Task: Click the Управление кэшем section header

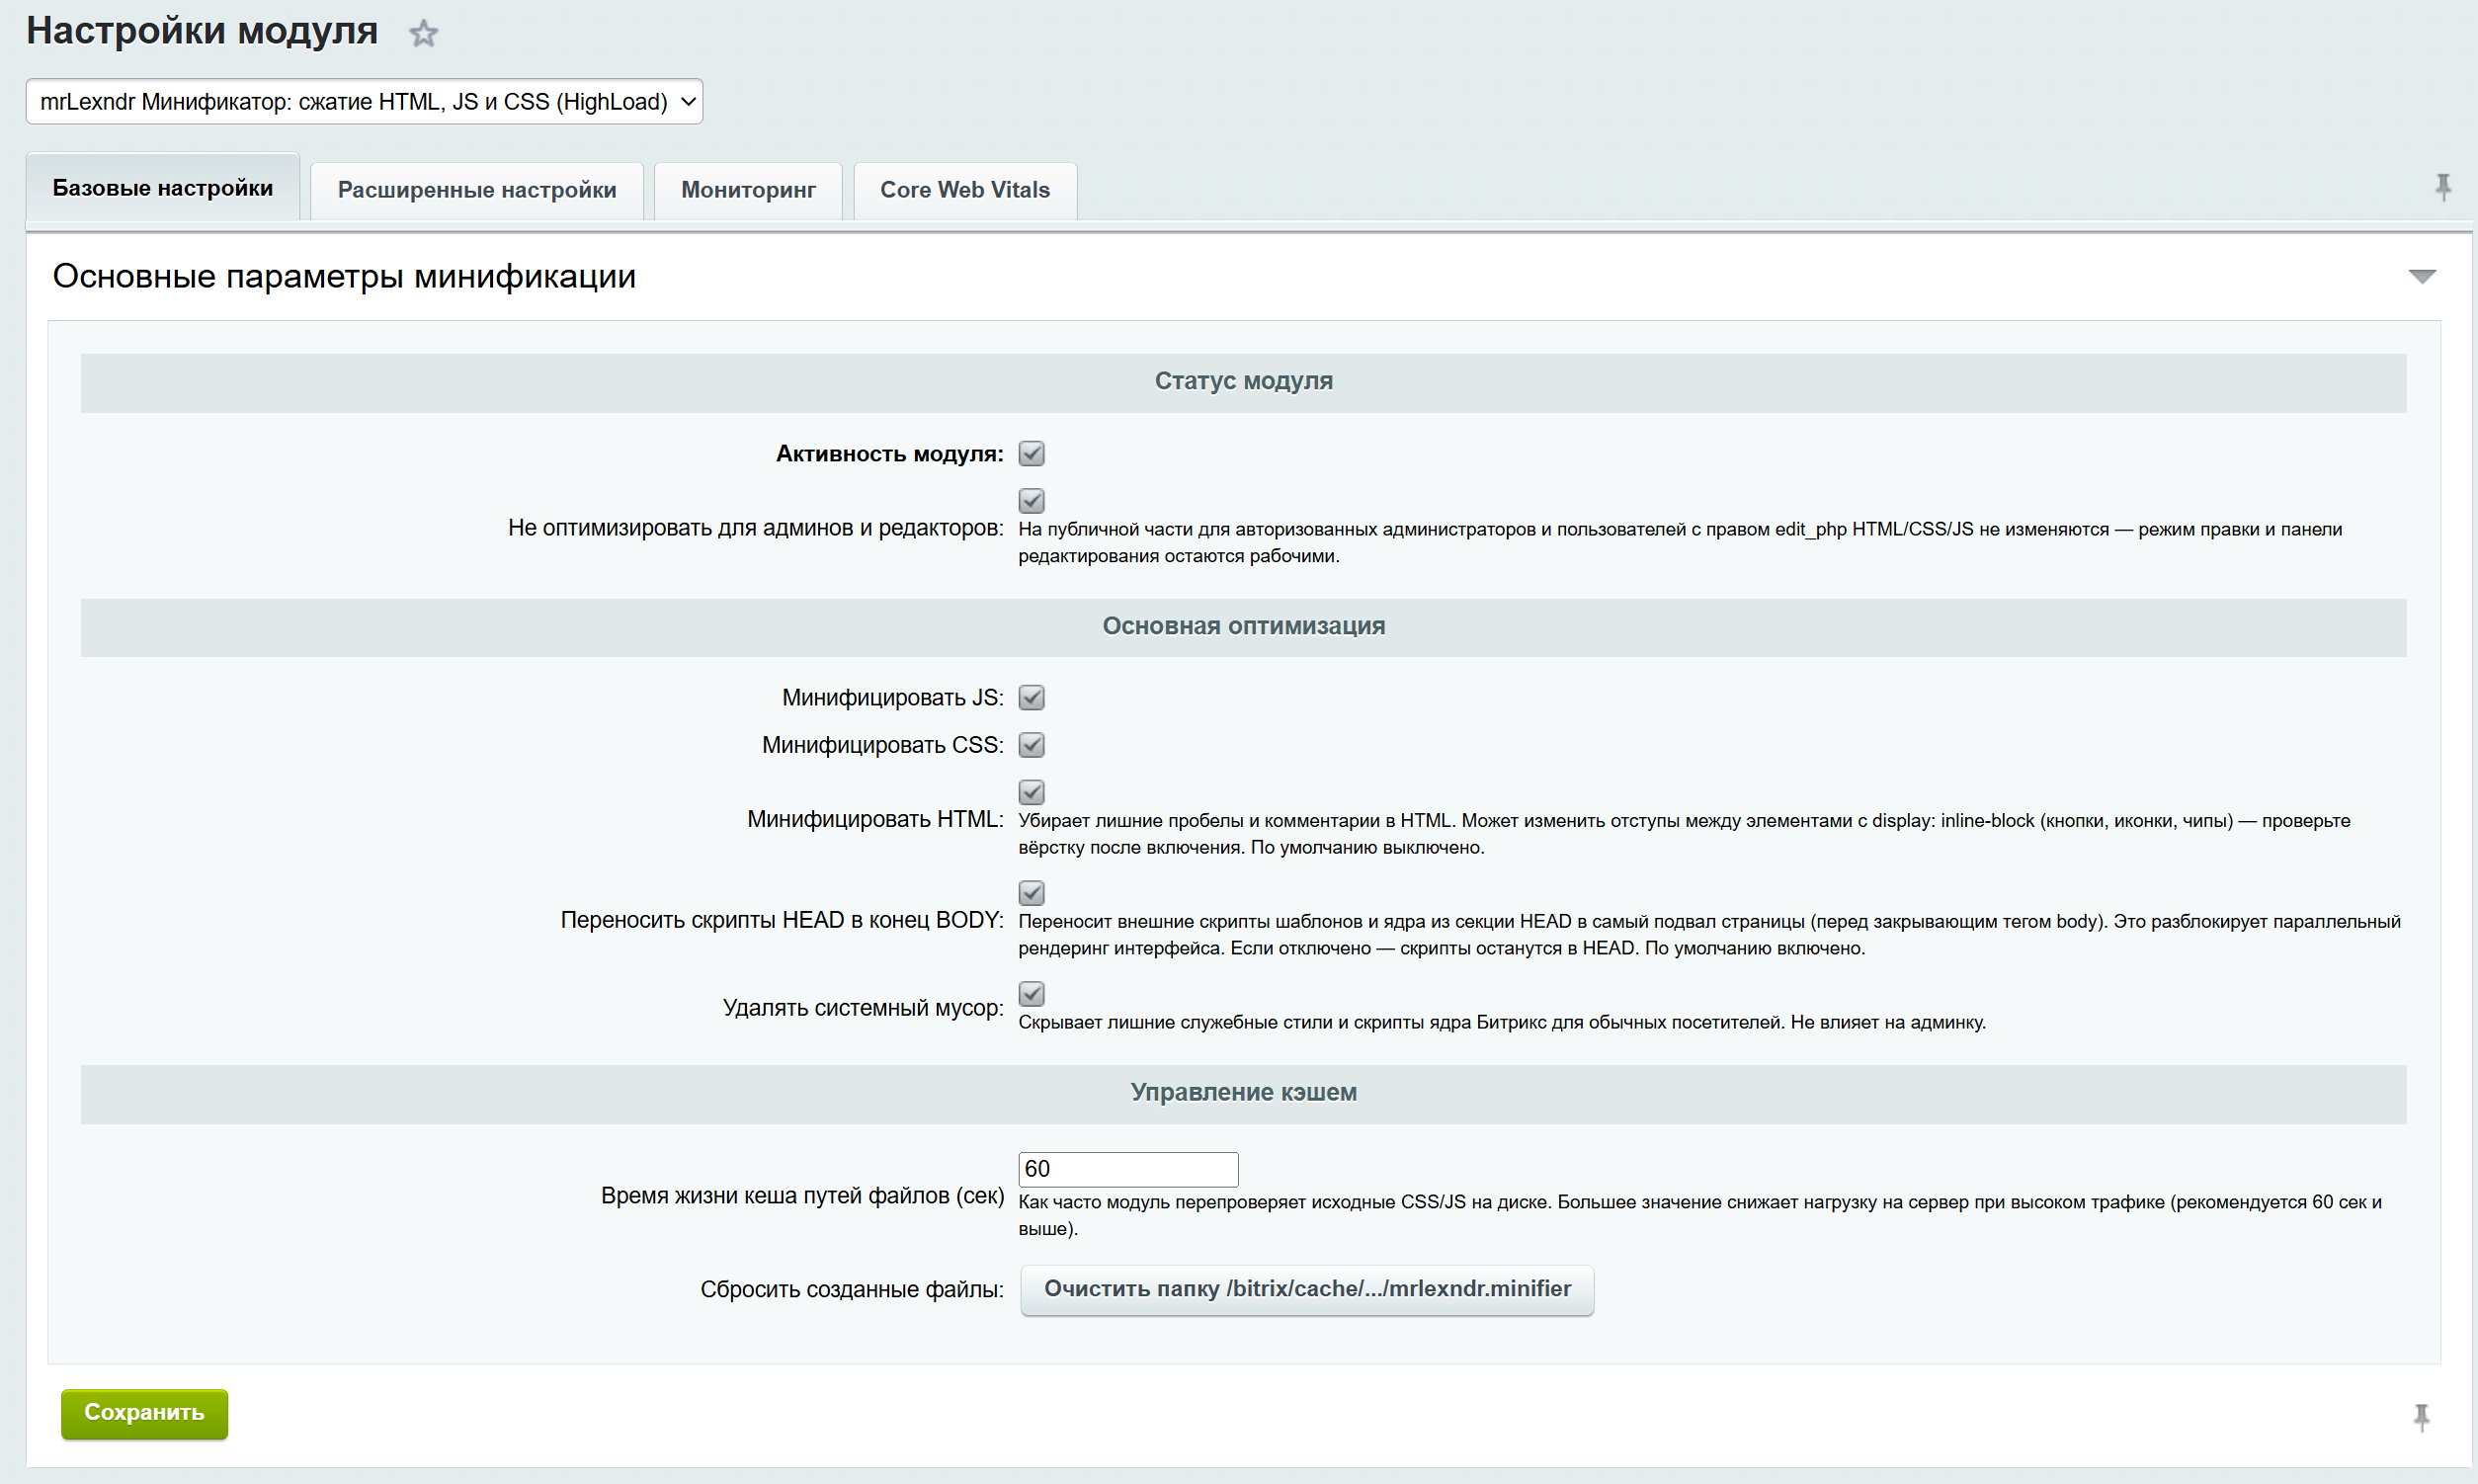Action: click(1243, 1093)
